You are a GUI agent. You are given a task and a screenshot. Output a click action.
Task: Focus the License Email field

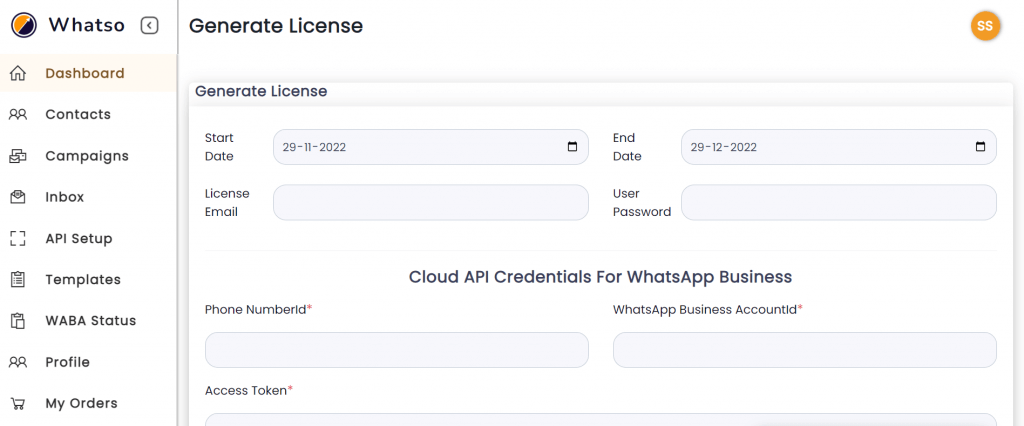[x=431, y=203]
